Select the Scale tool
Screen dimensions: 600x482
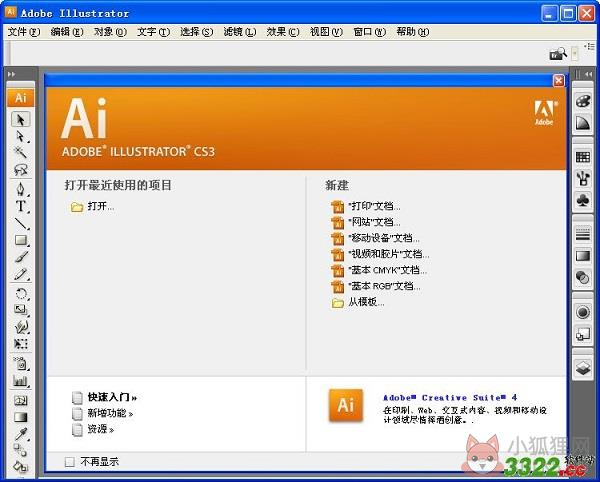pos(21,310)
